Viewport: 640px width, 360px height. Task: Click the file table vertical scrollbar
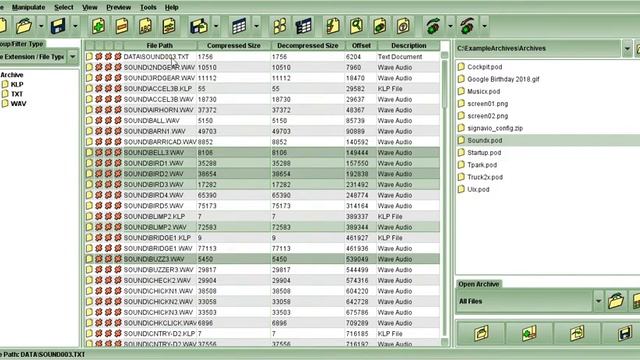click(444, 199)
